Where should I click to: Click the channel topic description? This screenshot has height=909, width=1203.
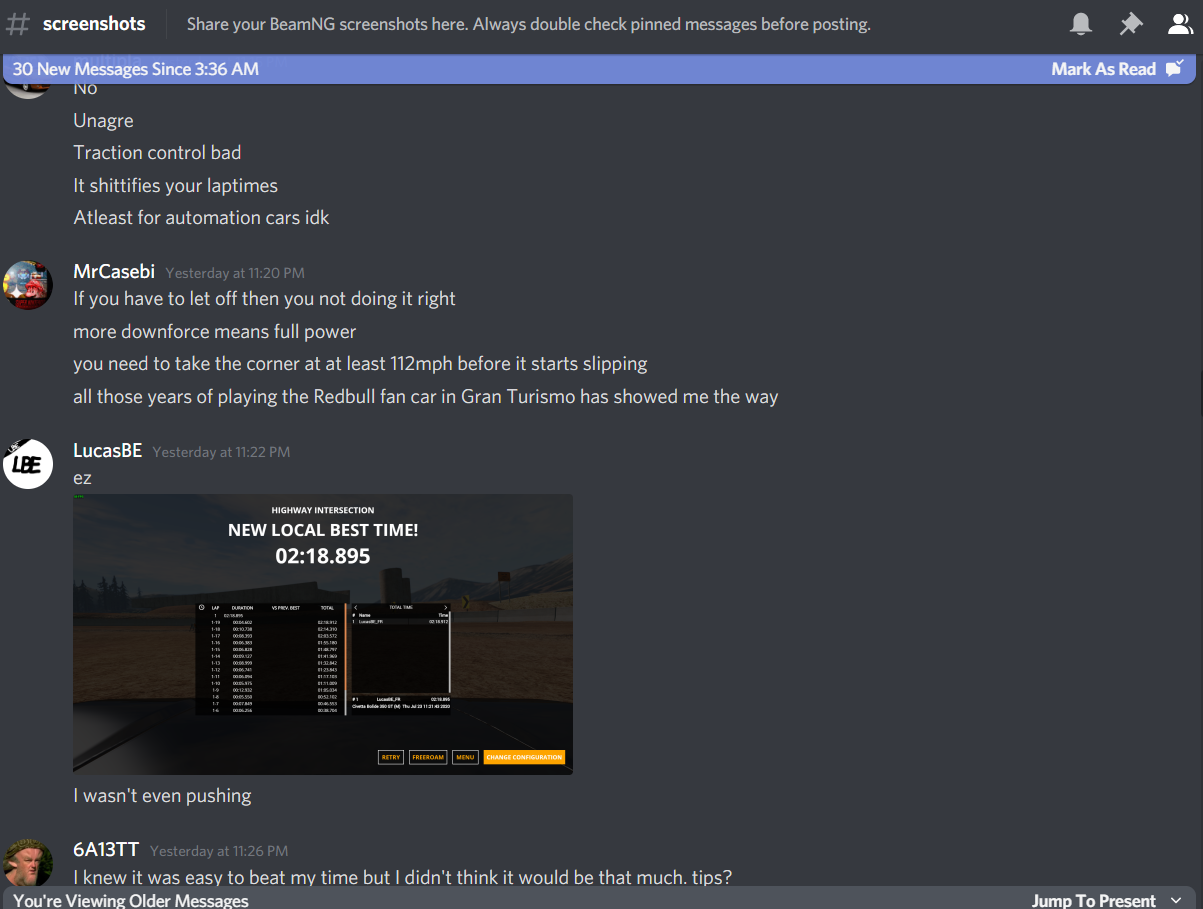tap(529, 24)
